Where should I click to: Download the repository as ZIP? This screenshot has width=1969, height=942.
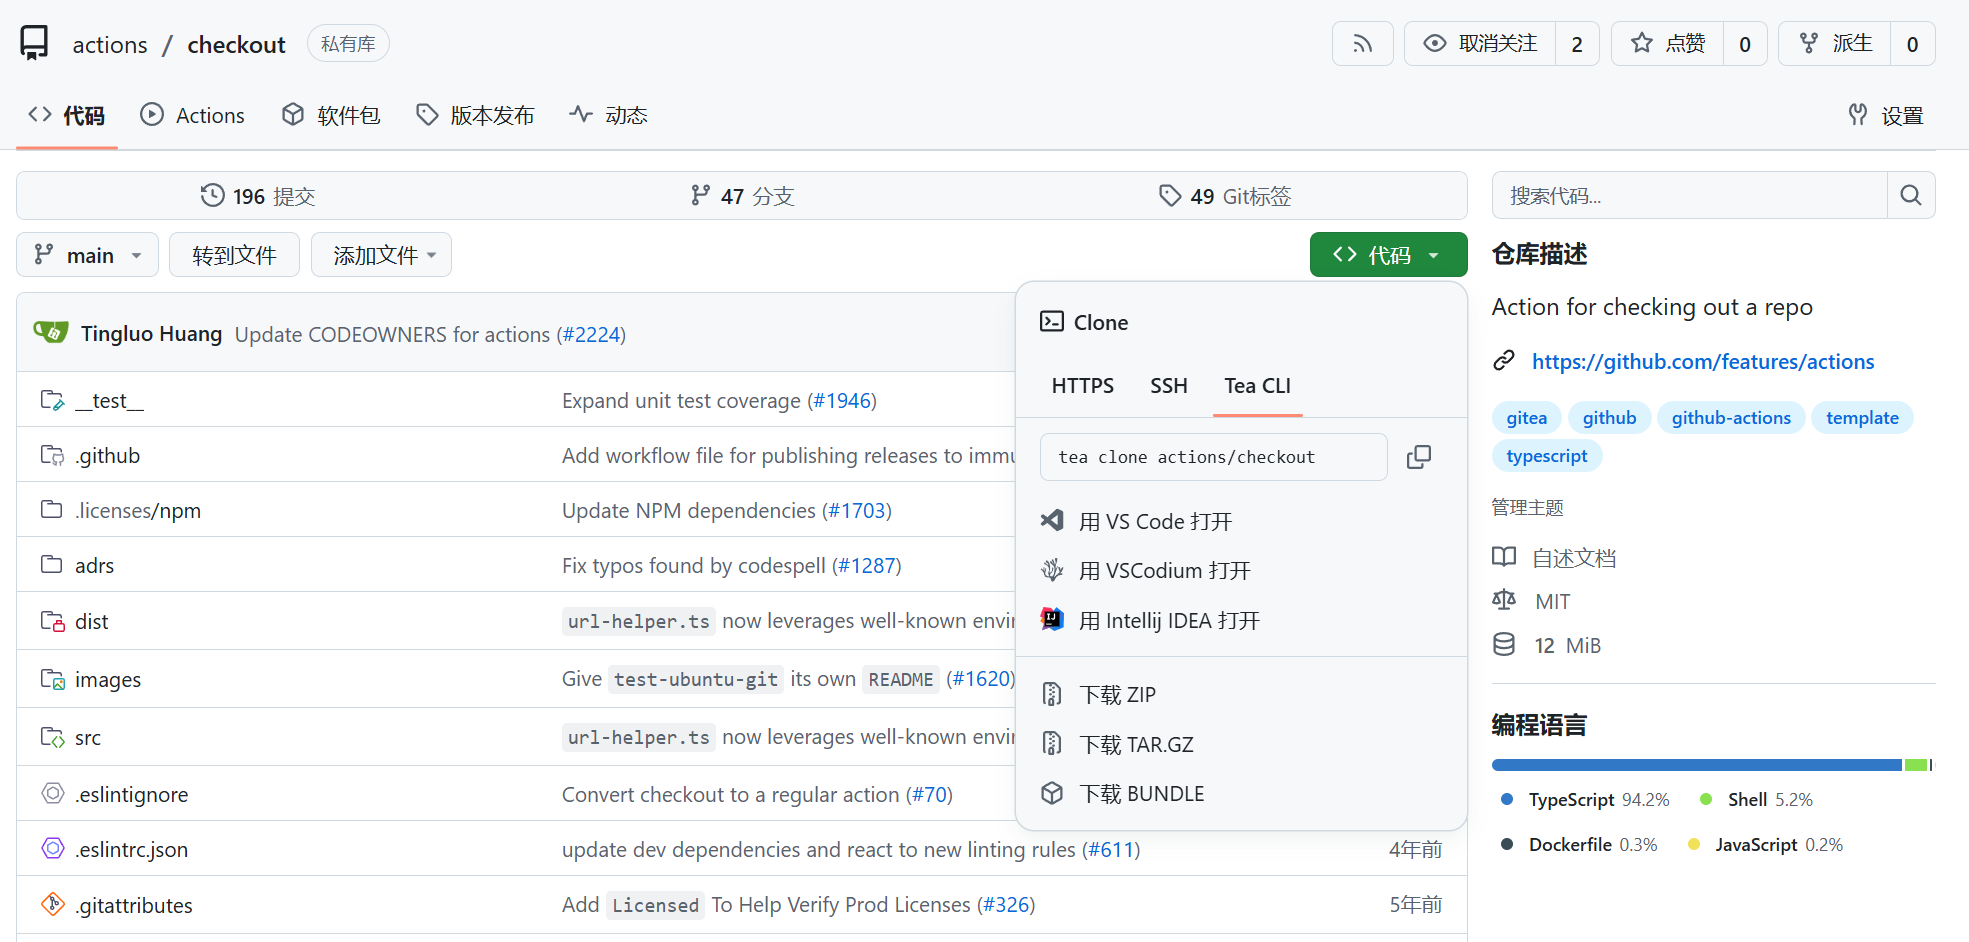[1117, 695]
